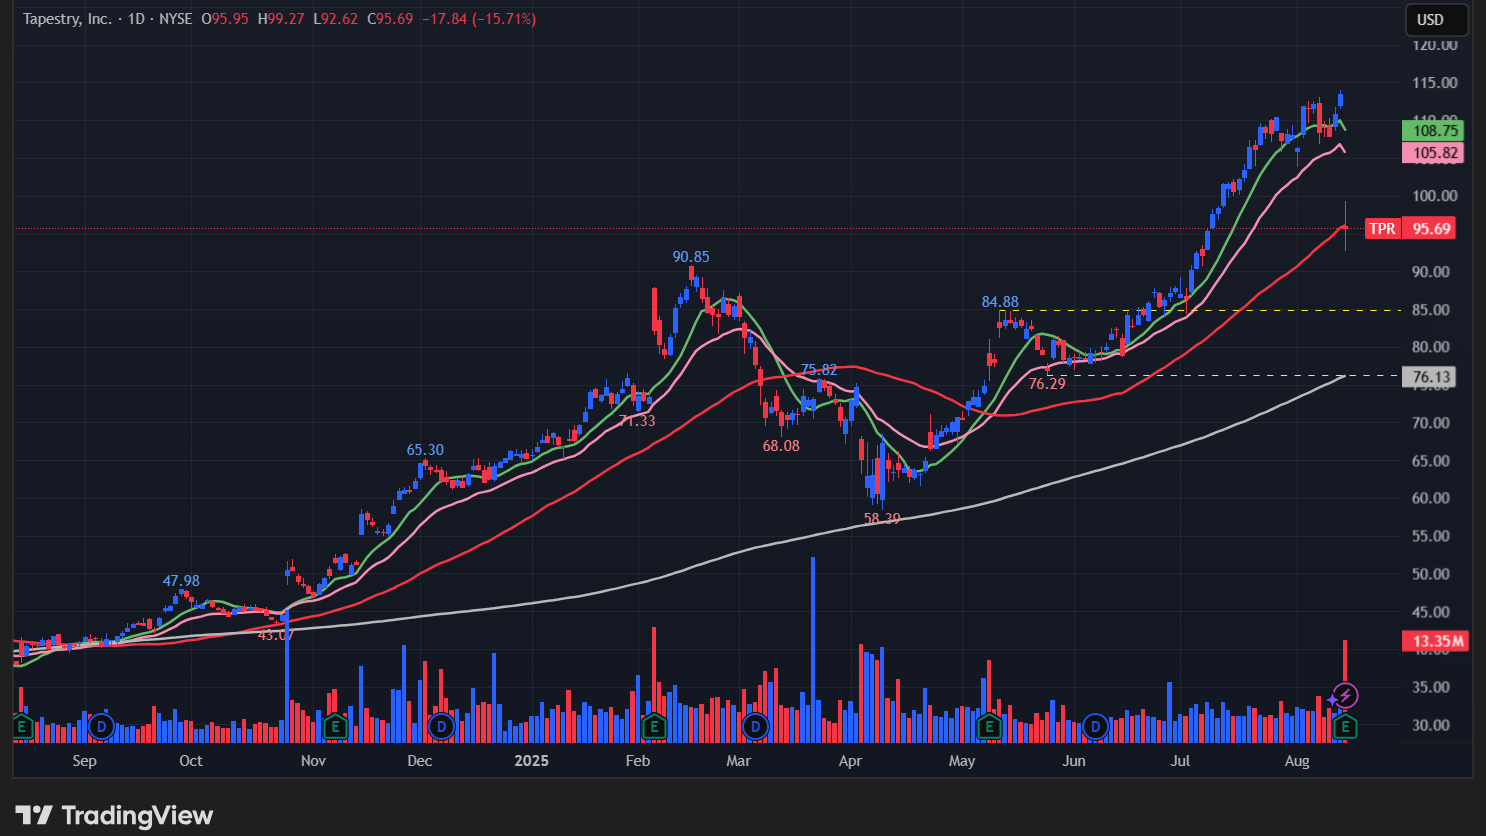Screen dimensions: 1486x836
Task: Open the August earnings E marker
Action: coord(1345,727)
